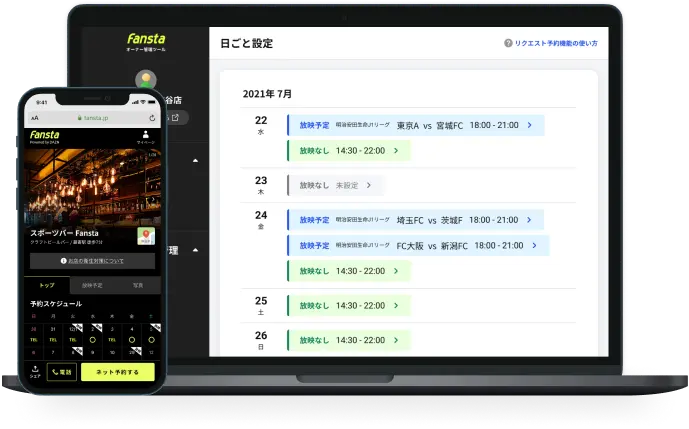This screenshot has height=429, width=689.
Task: Open the FC大阪 vs 新潟FC chevron
Action: tap(534, 245)
